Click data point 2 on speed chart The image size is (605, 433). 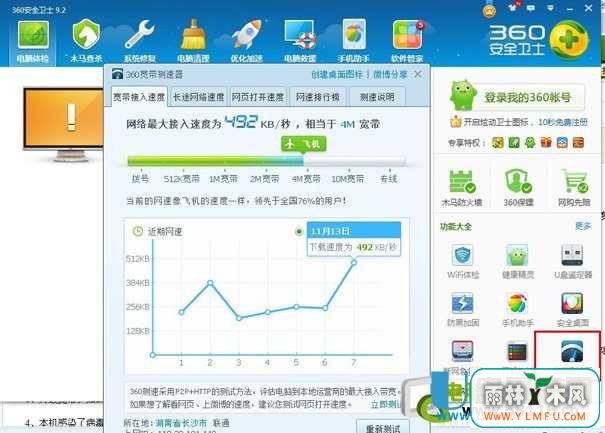click(x=210, y=283)
